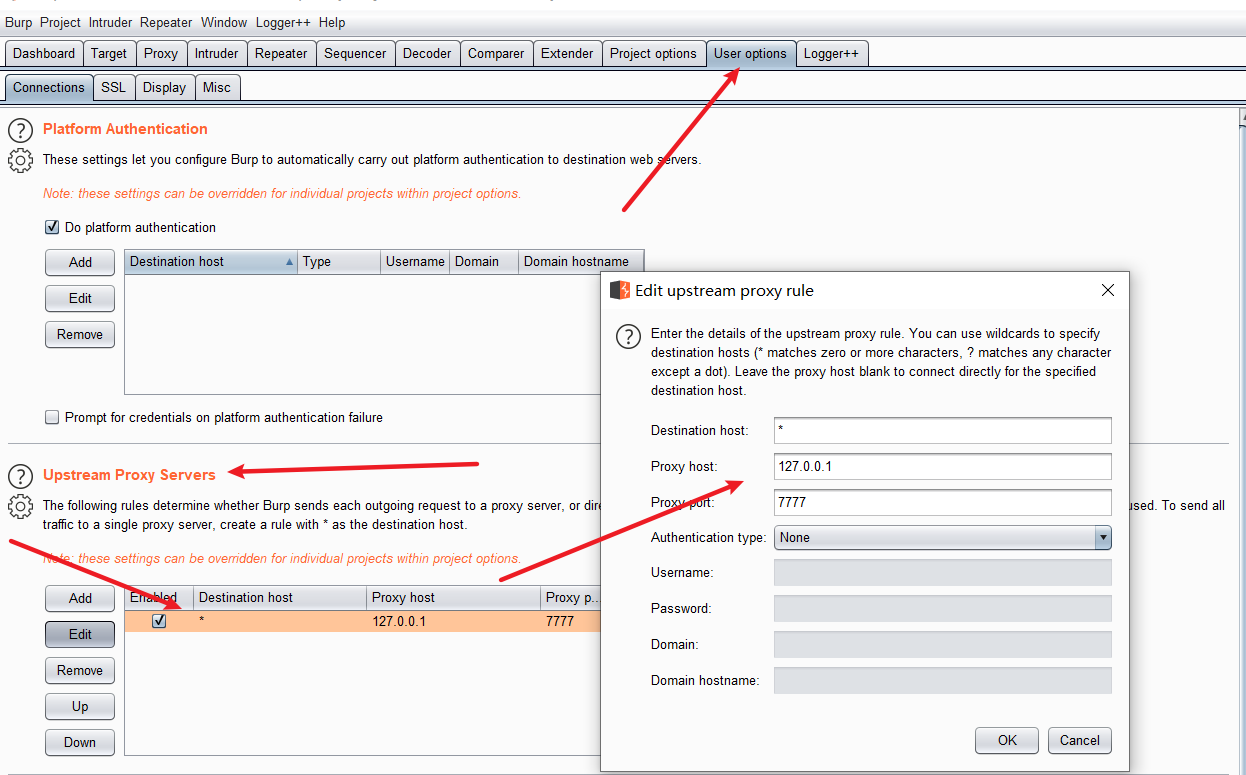Switch to Logger++ tab
This screenshot has height=775, width=1246.
pos(831,54)
